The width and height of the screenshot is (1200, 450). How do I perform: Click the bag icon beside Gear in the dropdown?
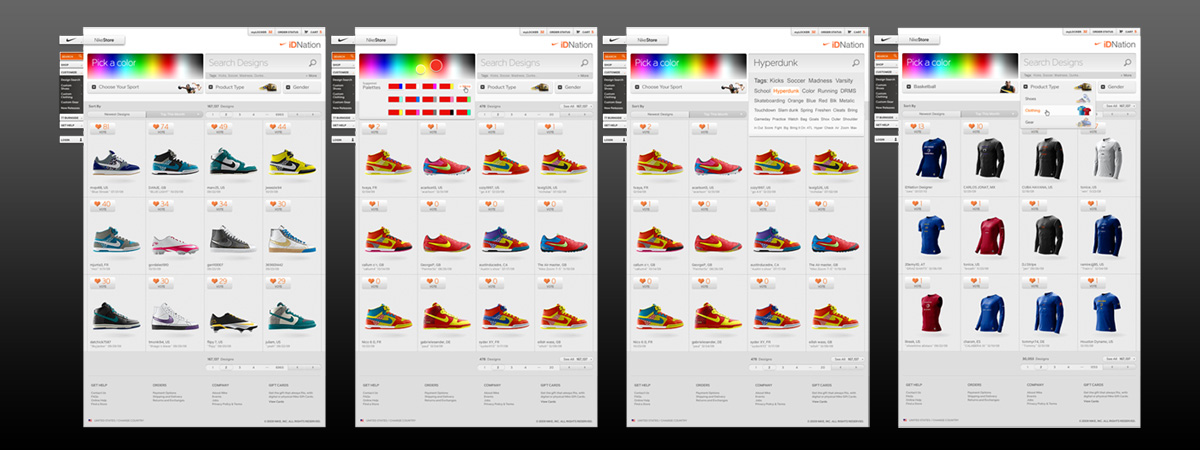pos(1083,122)
